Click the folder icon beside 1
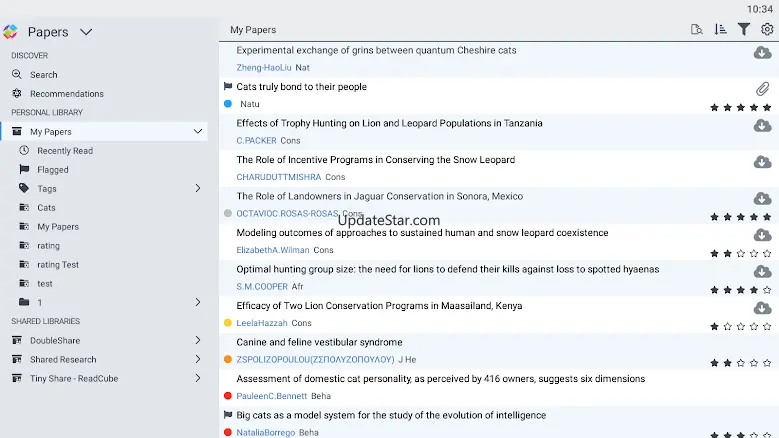The image size is (779, 438). (24, 301)
